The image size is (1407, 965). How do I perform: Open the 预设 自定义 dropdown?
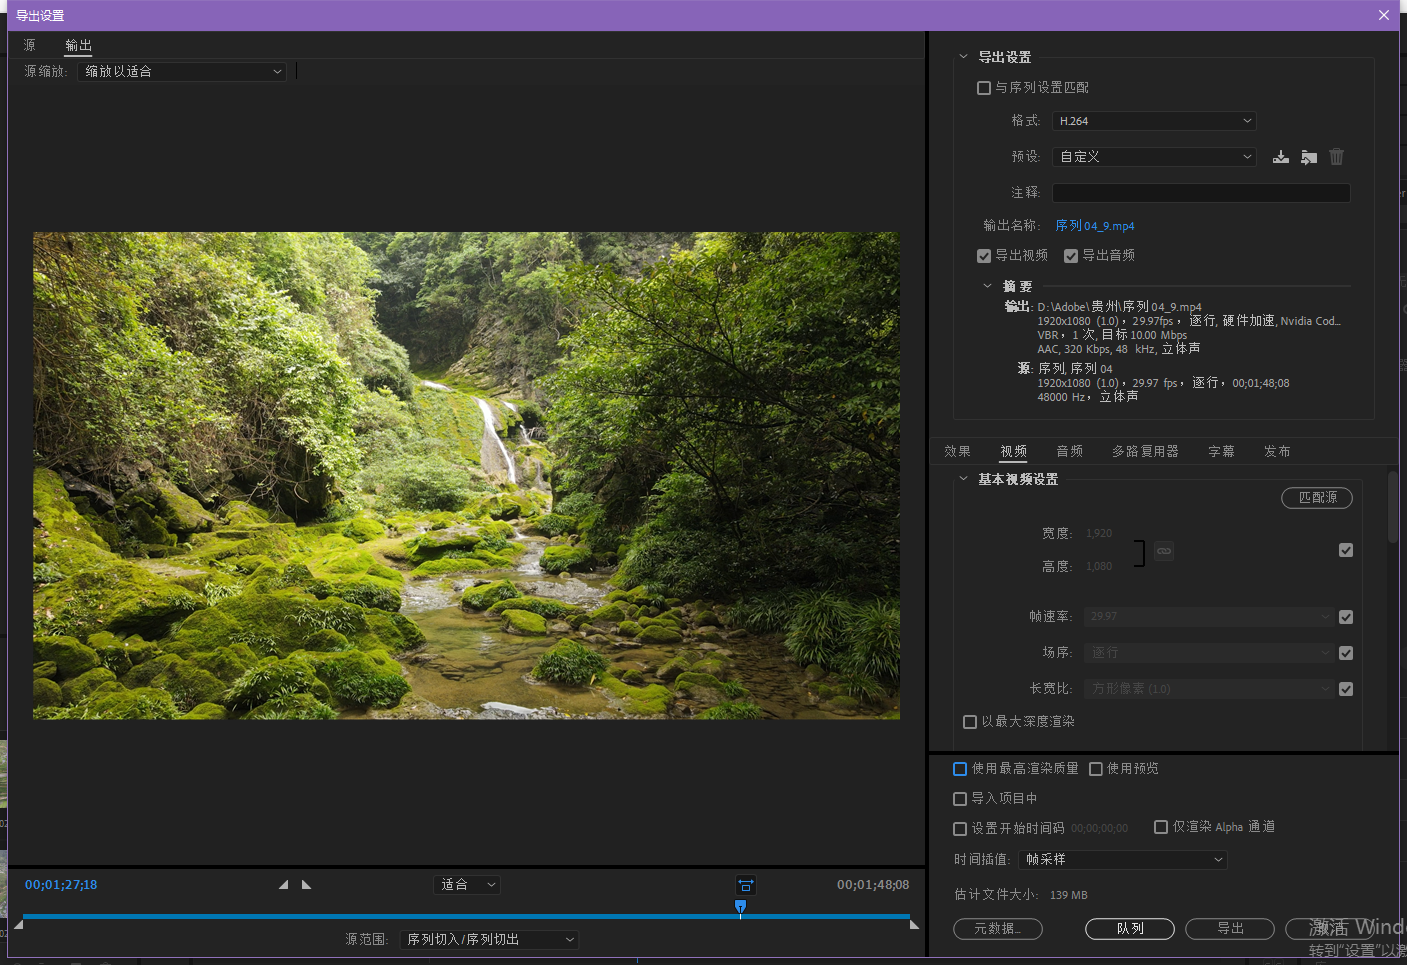1154,157
